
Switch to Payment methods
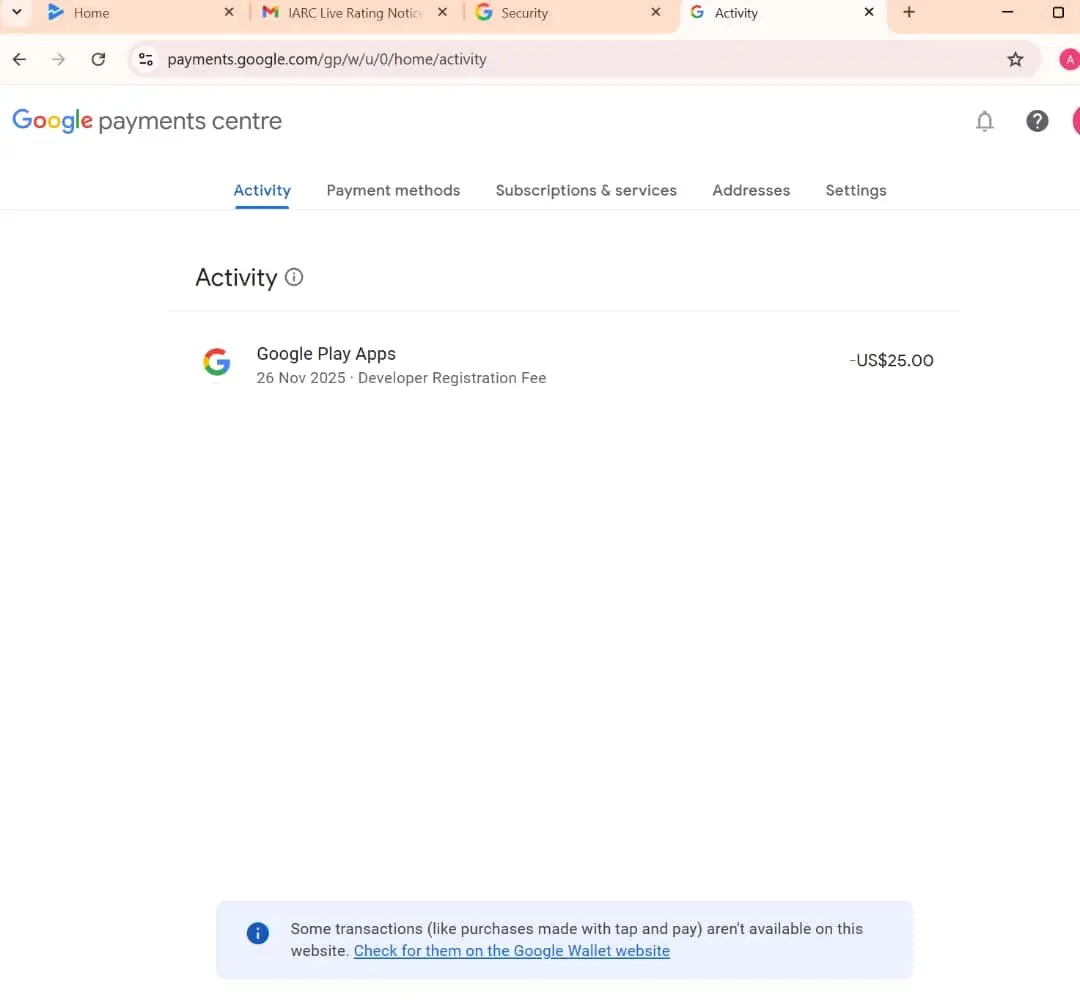pos(393,190)
